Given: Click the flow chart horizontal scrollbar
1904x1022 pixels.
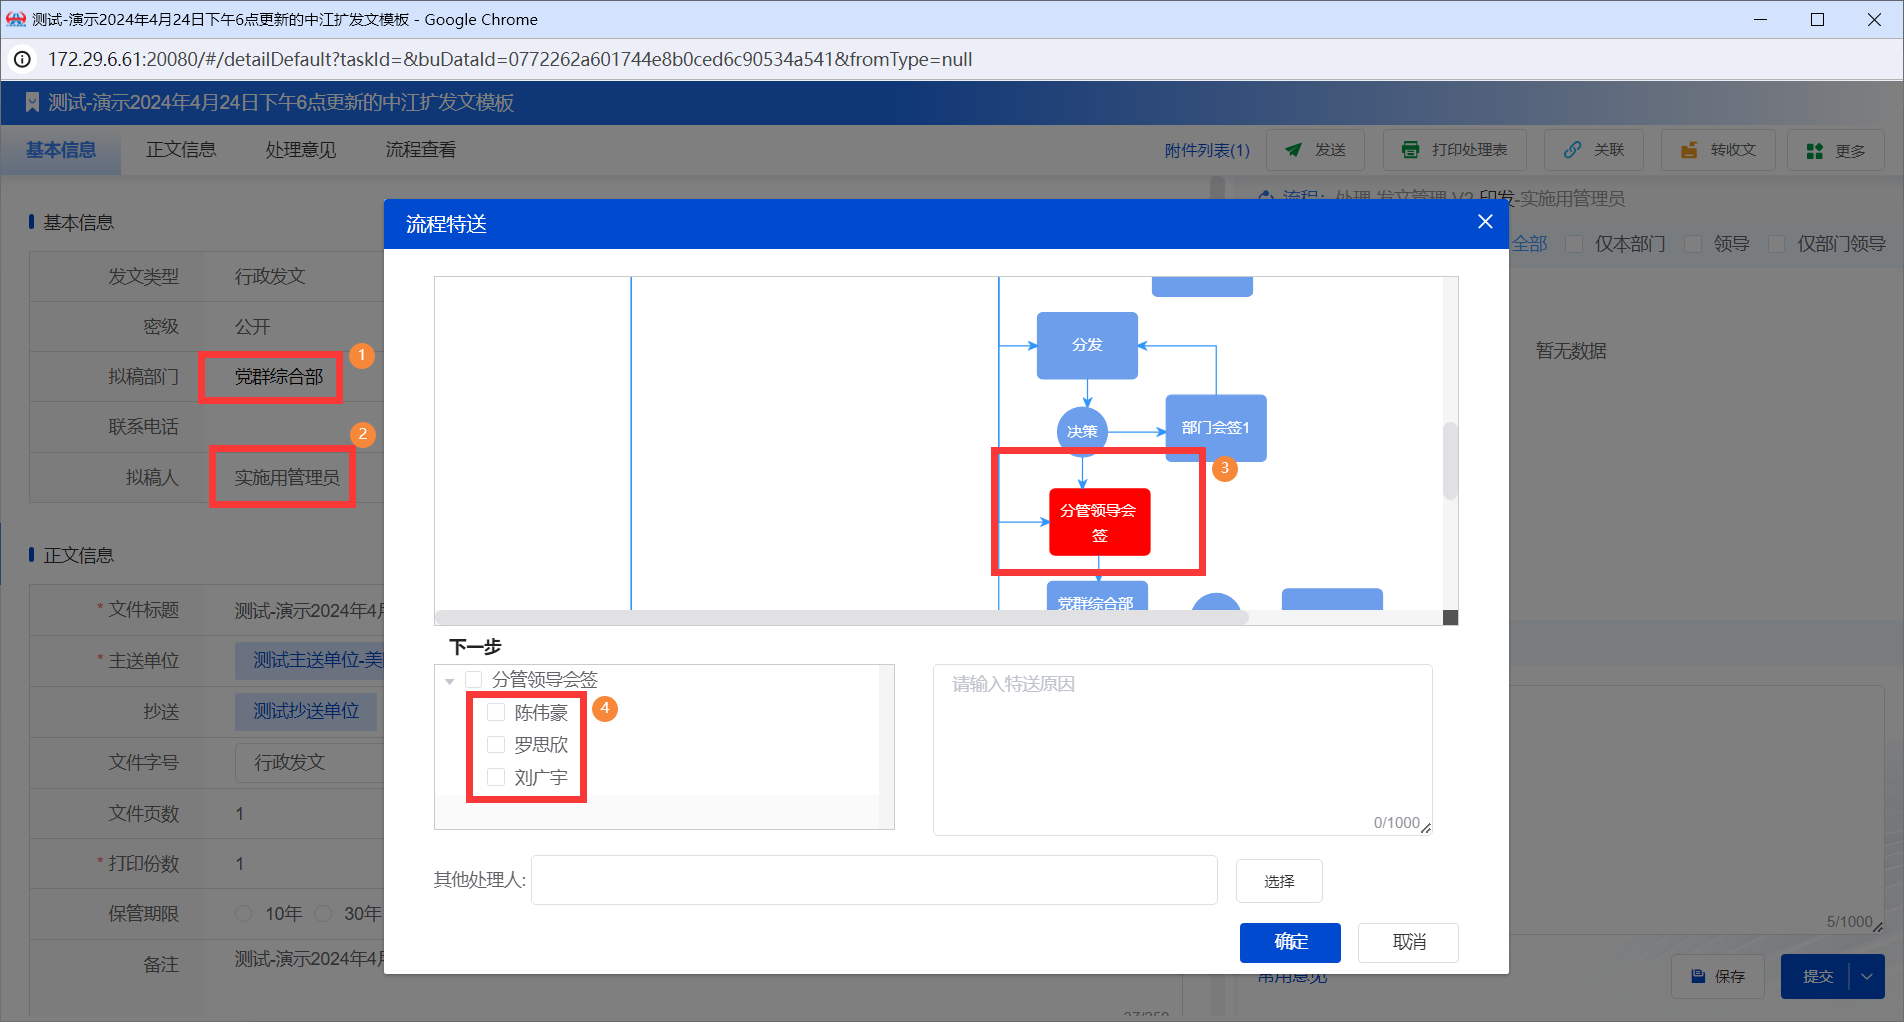Looking at the screenshot, I should point(842,617).
